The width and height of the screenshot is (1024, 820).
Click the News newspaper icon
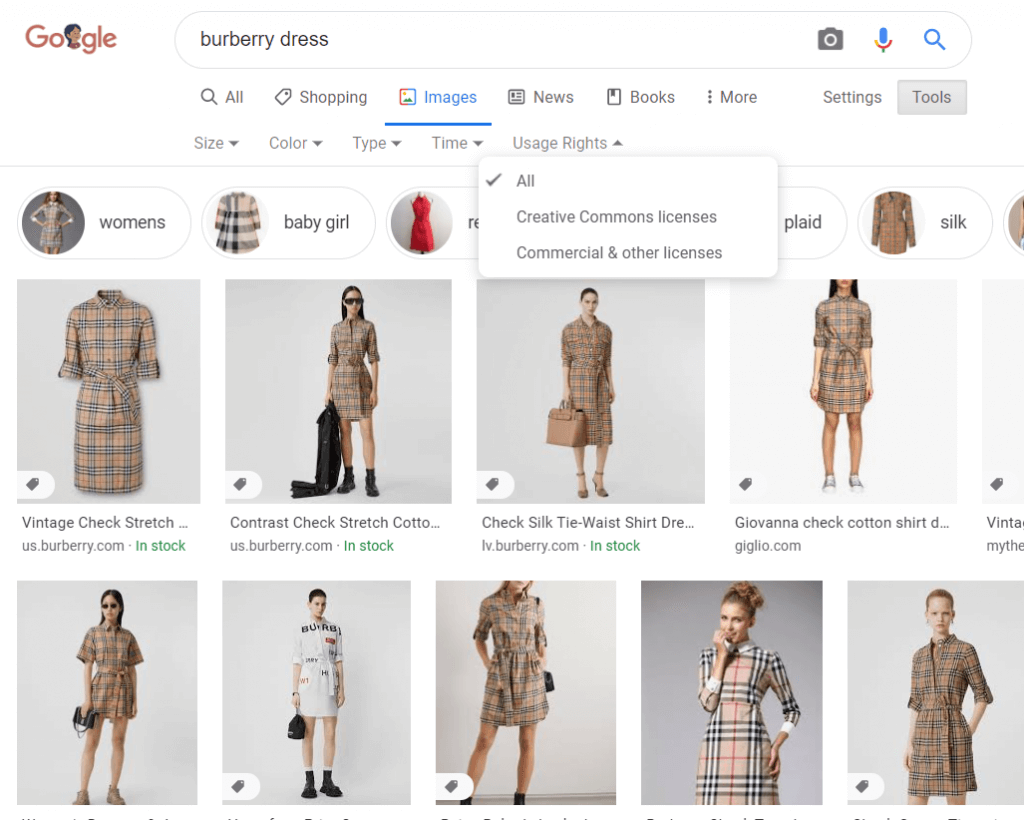(x=516, y=97)
